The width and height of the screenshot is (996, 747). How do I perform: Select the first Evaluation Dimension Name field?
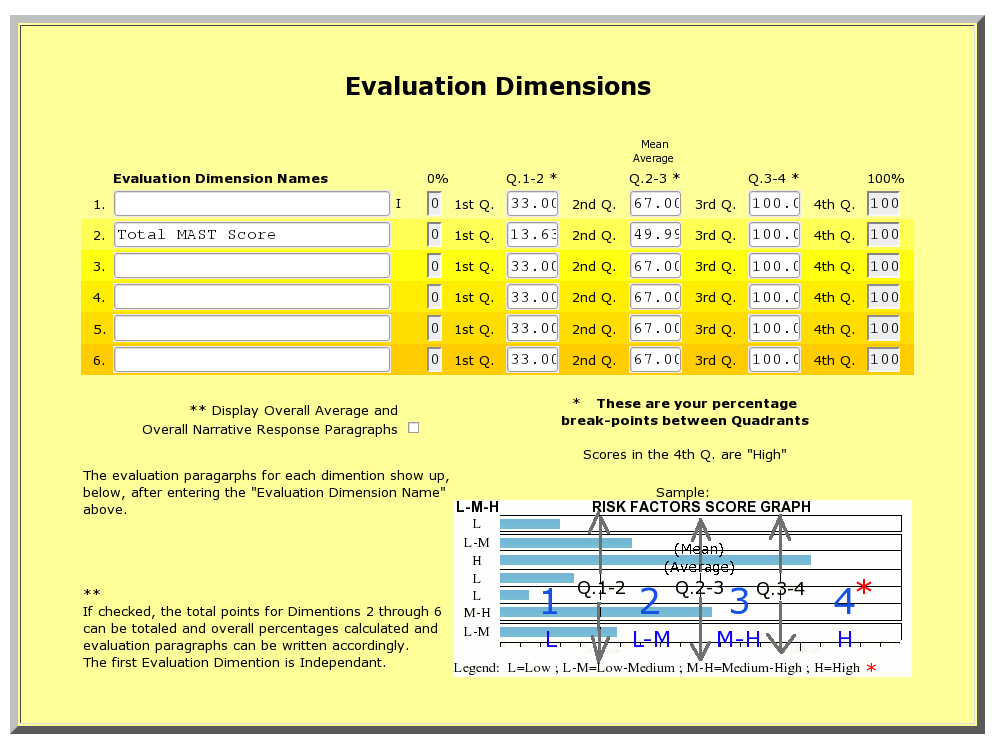tap(252, 204)
